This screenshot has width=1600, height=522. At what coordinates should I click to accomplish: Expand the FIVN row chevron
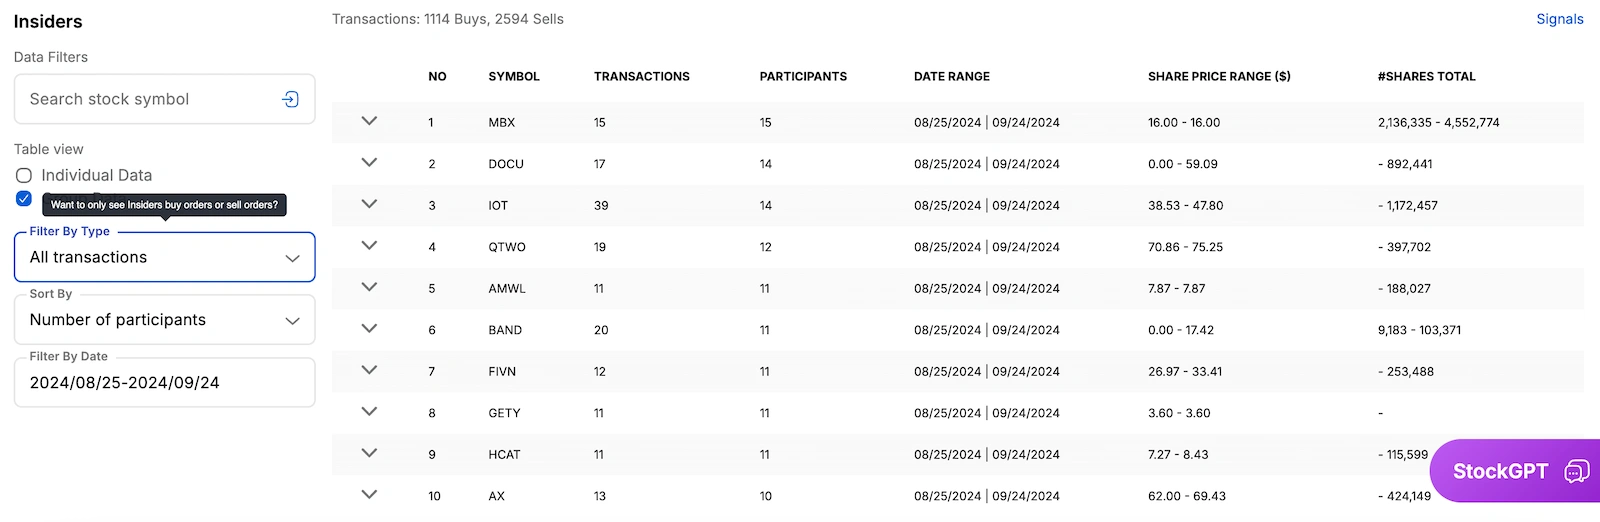pos(369,370)
